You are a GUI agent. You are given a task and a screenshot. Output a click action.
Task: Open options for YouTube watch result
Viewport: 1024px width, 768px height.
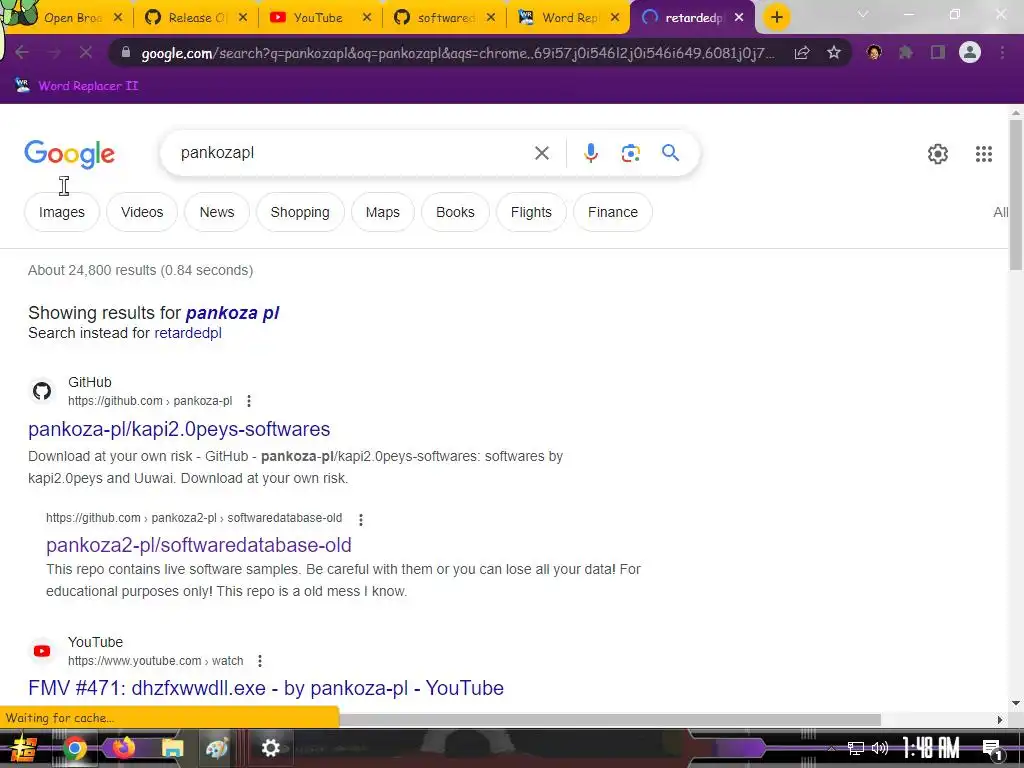coord(260,661)
